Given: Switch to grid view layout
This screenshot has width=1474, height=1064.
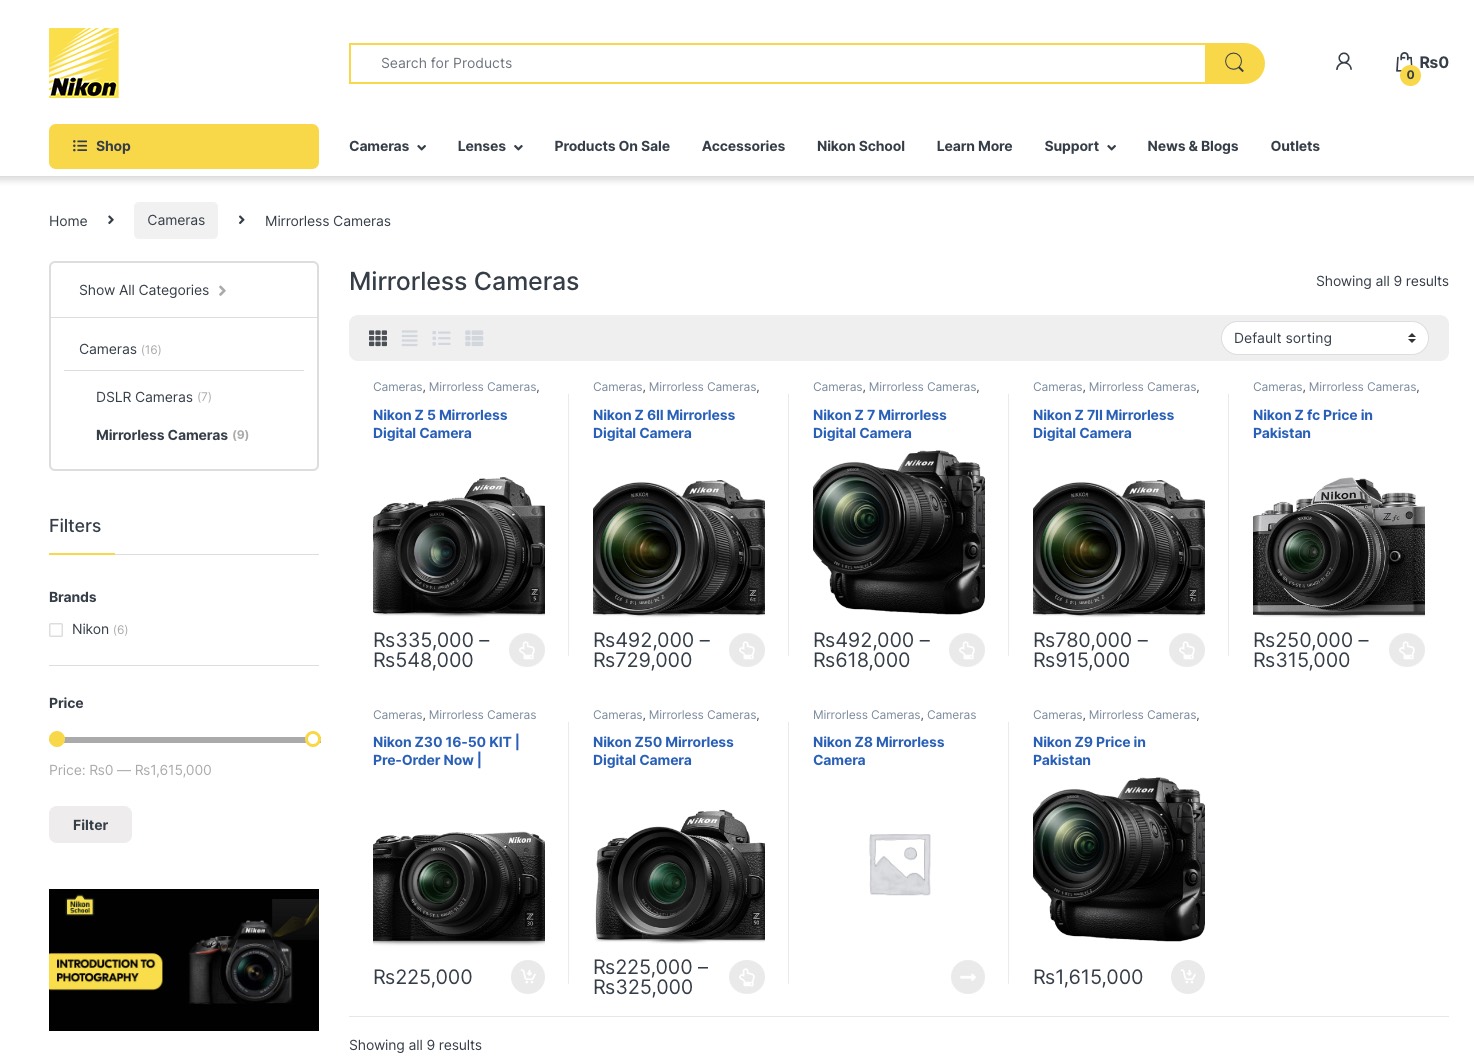Looking at the screenshot, I should [x=378, y=339].
